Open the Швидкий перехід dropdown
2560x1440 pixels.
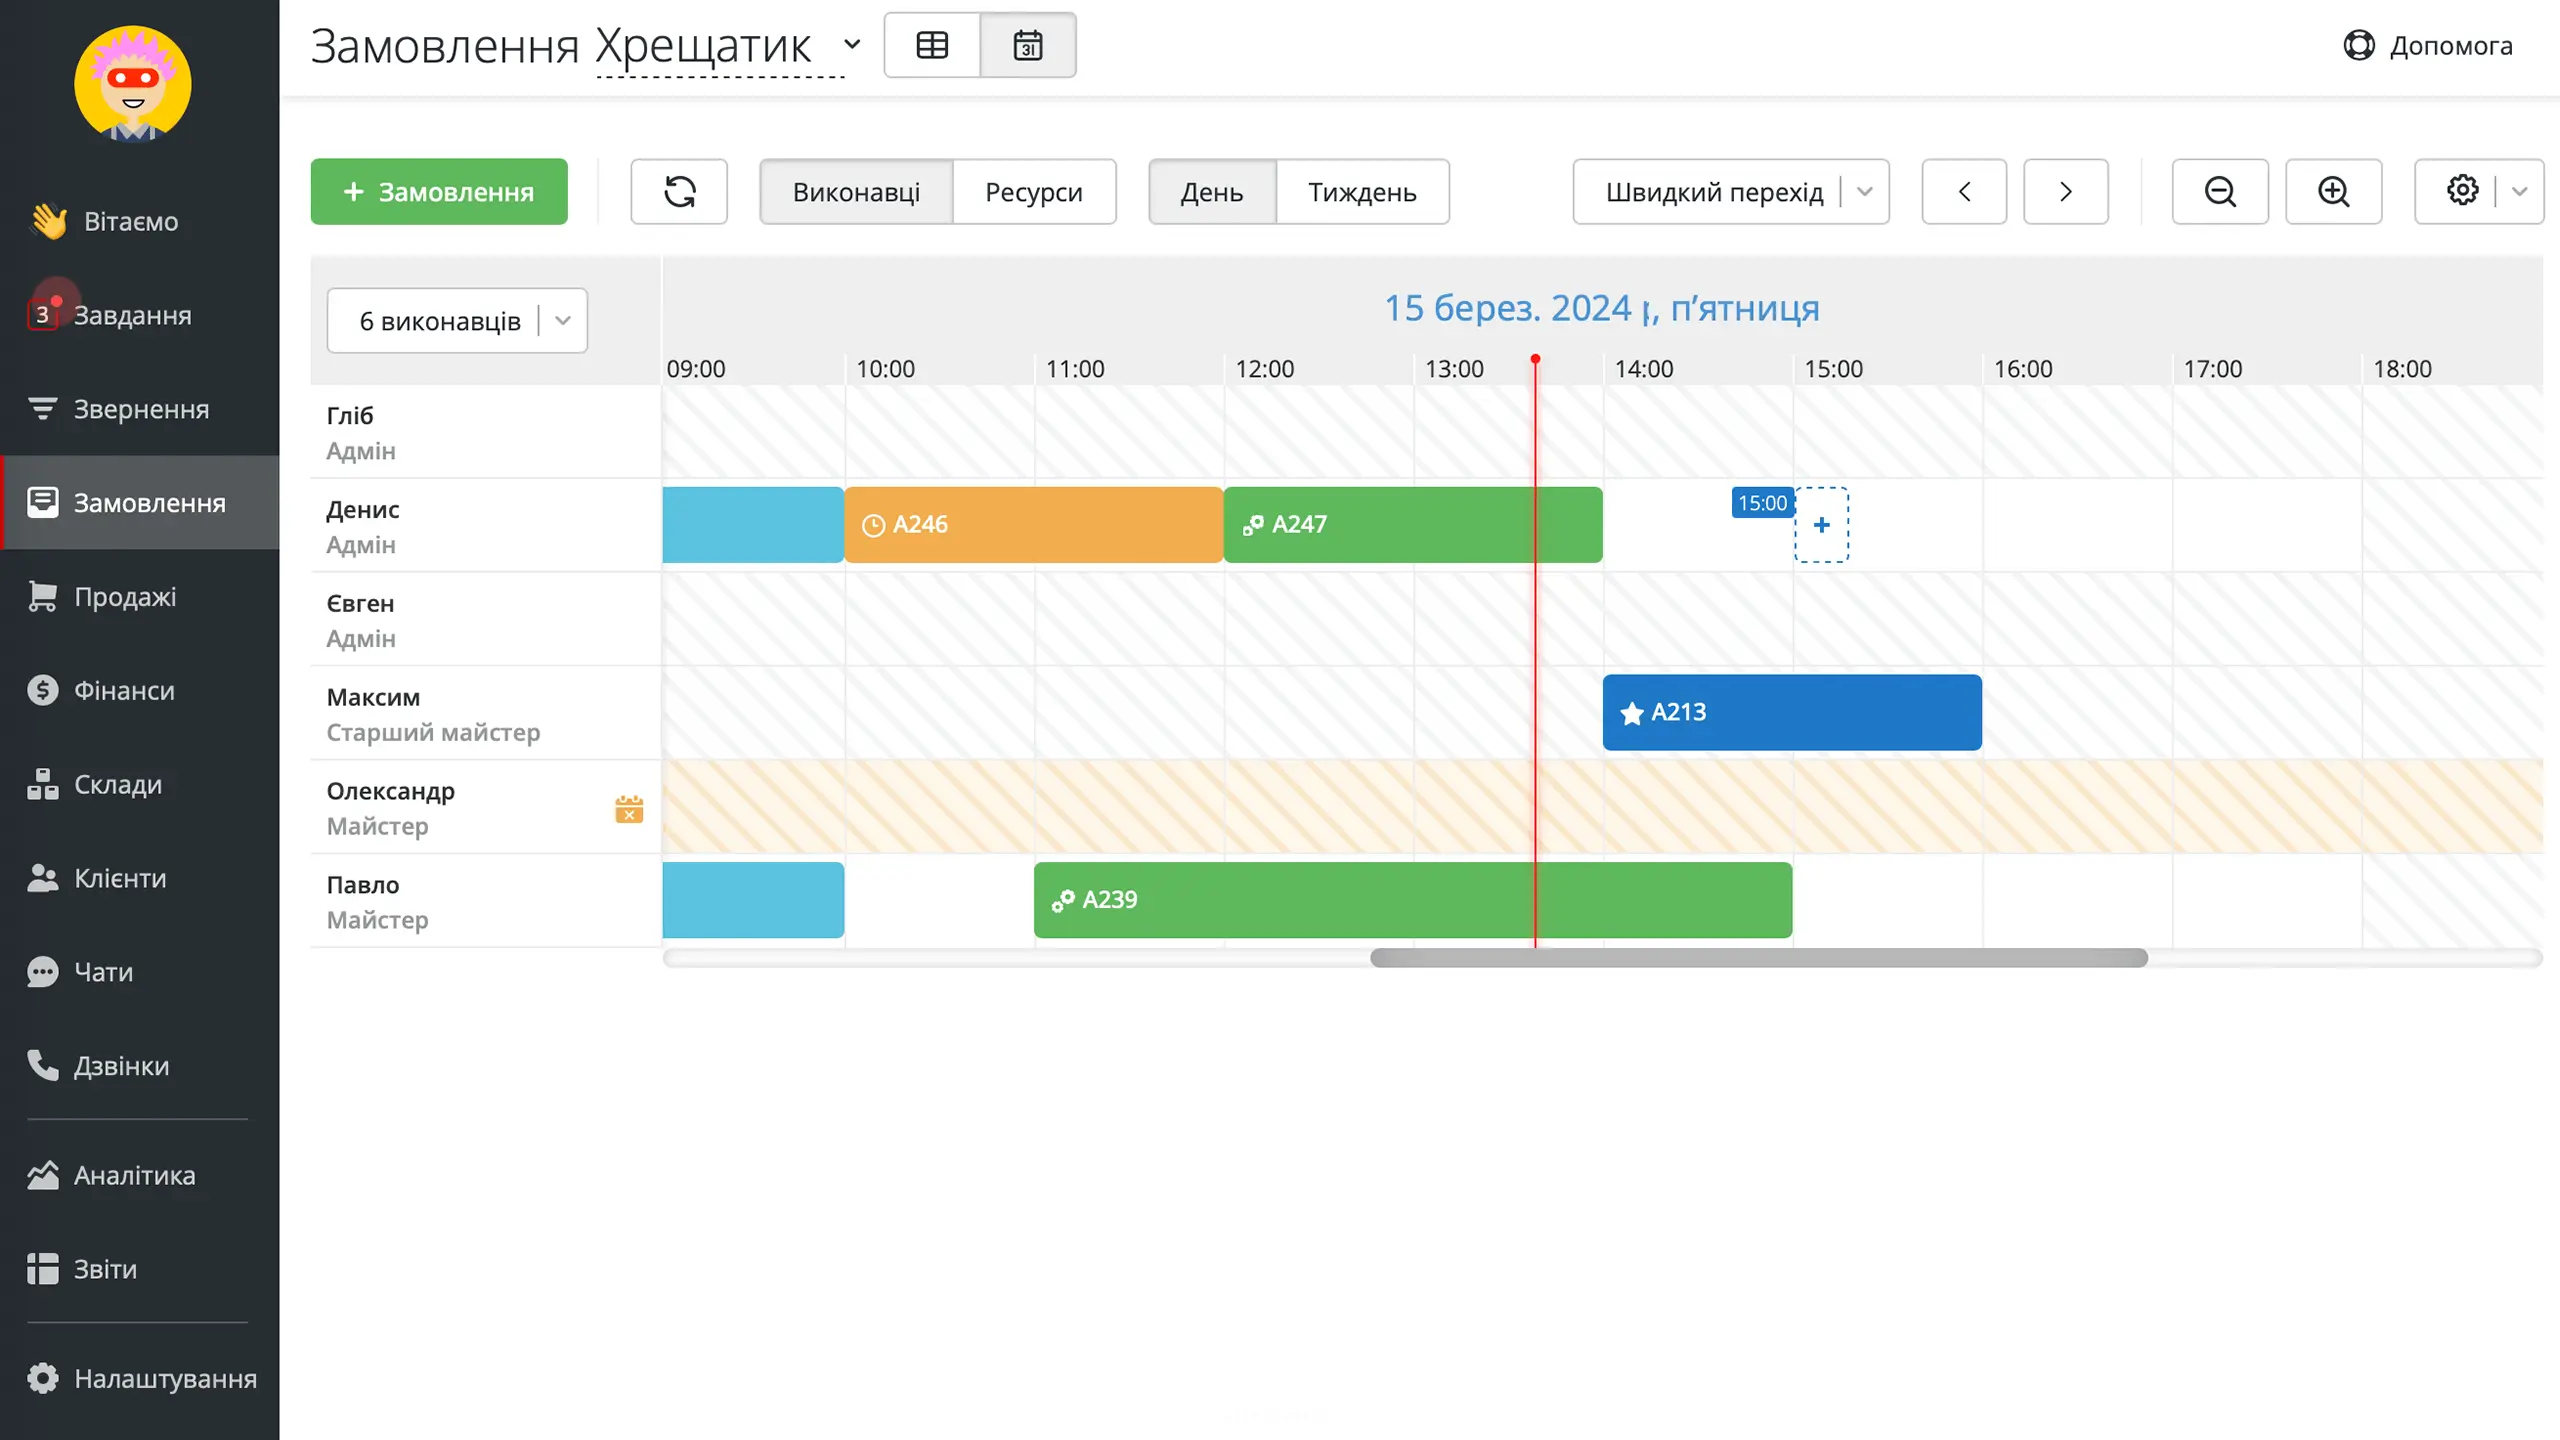1731,191
